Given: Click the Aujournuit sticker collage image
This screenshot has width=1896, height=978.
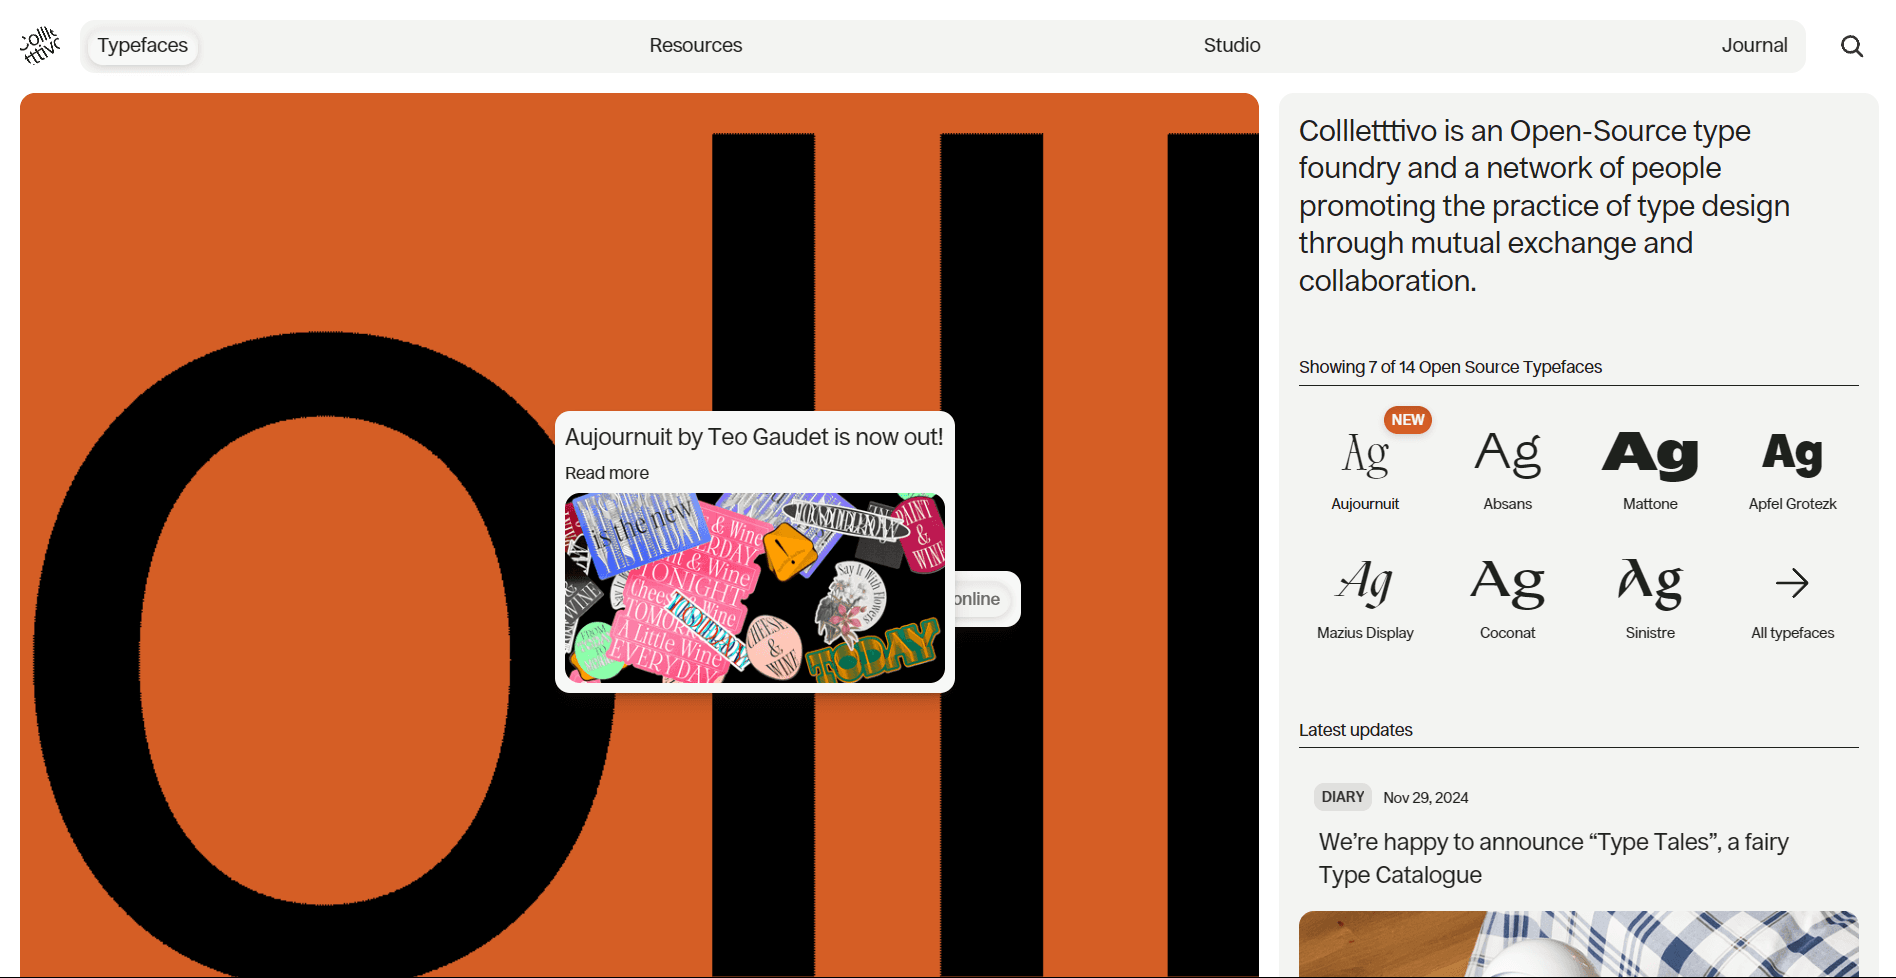Looking at the screenshot, I should (x=755, y=588).
